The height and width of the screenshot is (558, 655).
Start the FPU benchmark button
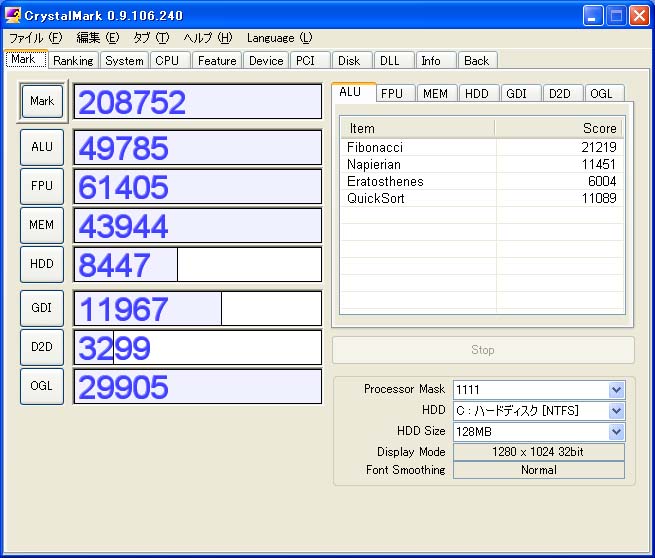(42, 186)
